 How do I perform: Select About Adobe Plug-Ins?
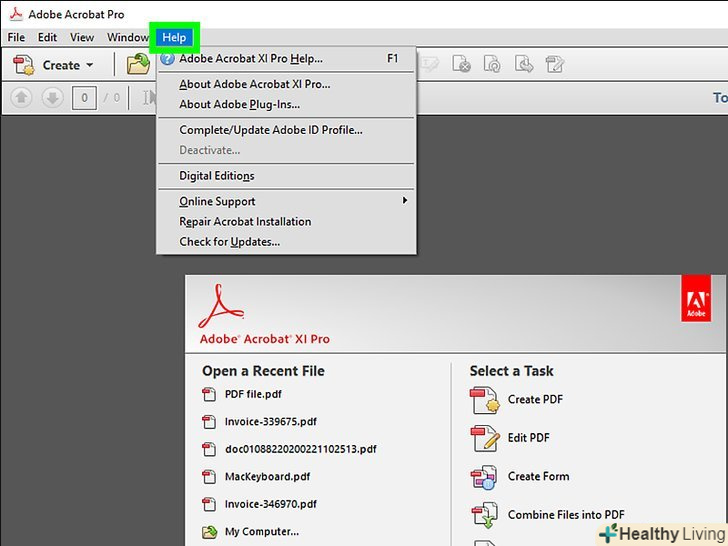(x=286, y=104)
